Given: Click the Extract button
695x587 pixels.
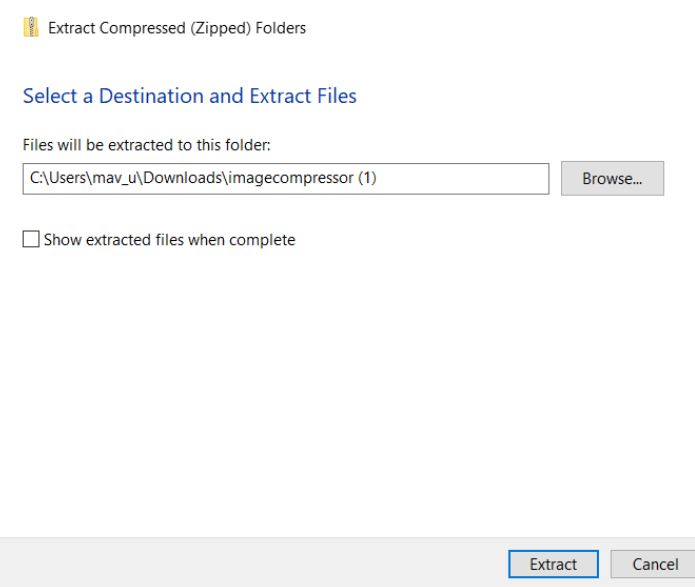Looking at the screenshot, I should point(553,564).
